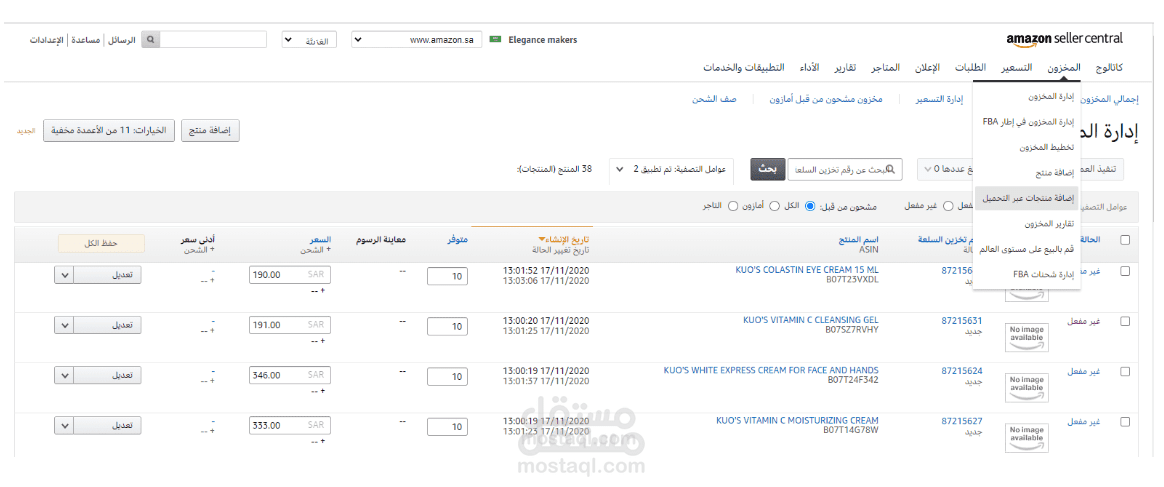Image resolution: width=1164 pixels, height=487 pixels.
Task: Open the الإعلان navigation menu
Action: point(925,68)
